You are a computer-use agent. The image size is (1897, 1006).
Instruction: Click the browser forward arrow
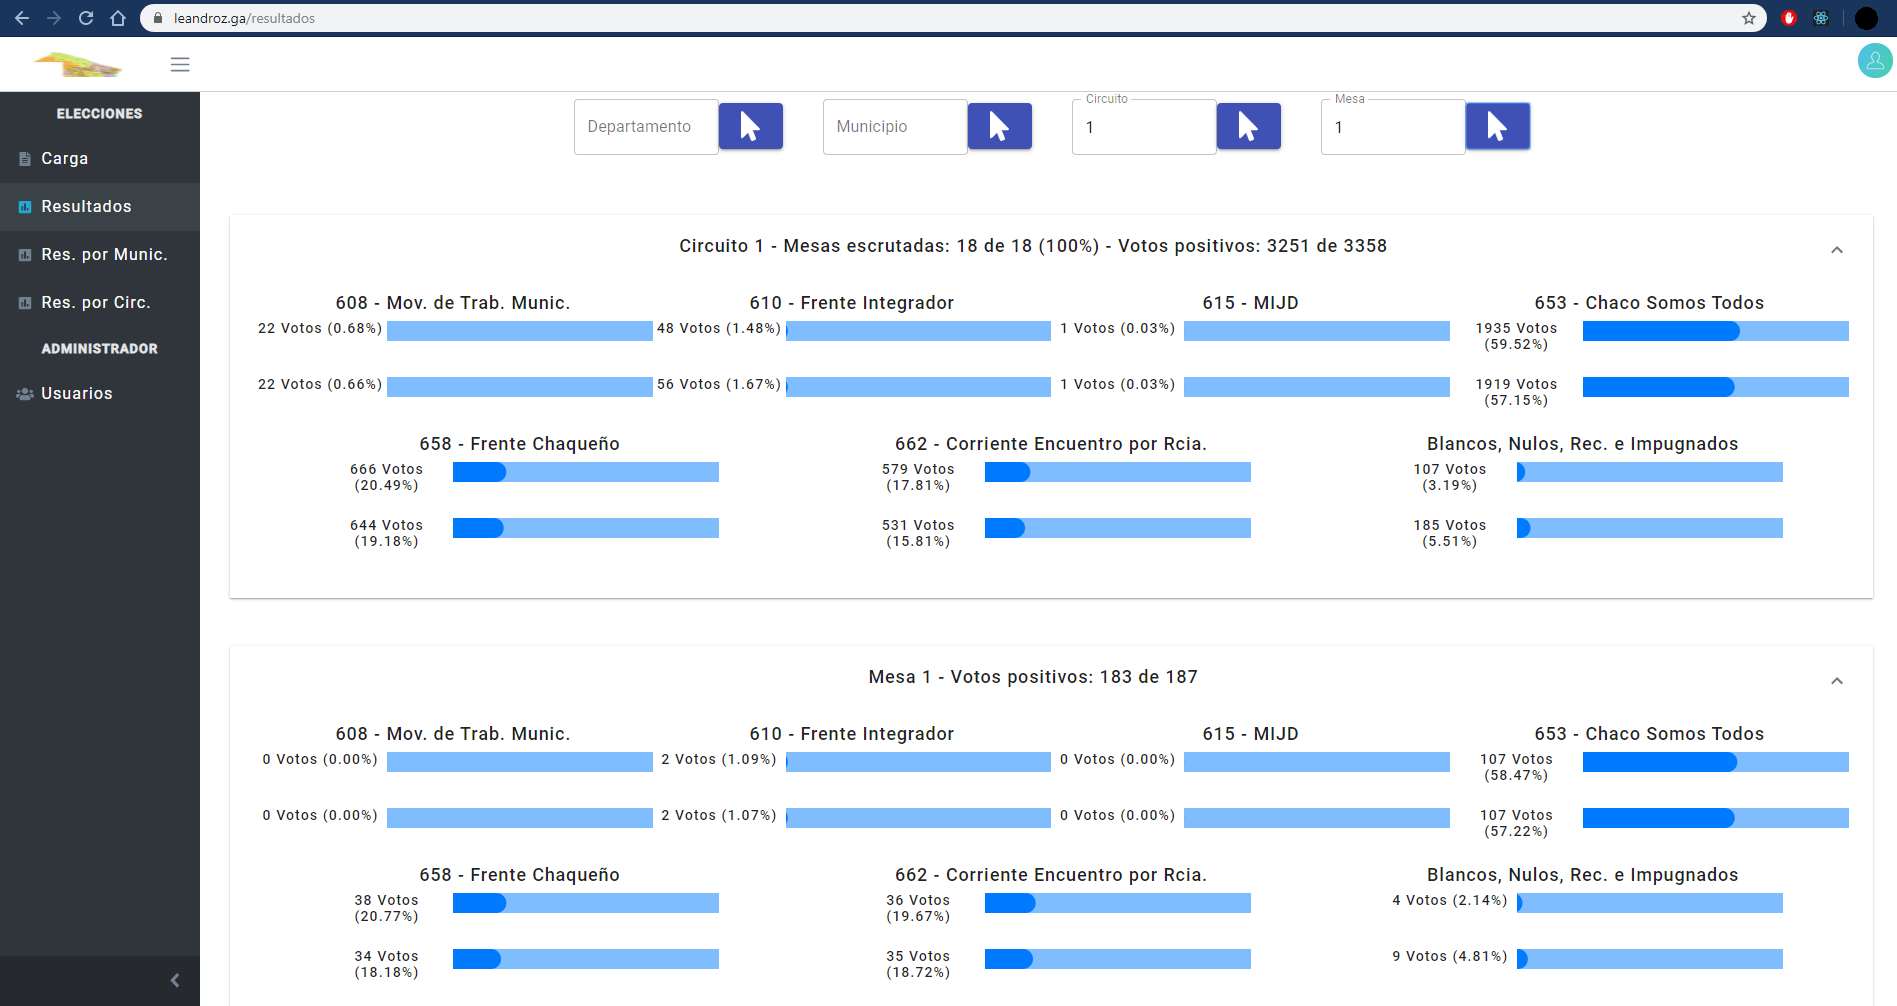(x=54, y=18)
